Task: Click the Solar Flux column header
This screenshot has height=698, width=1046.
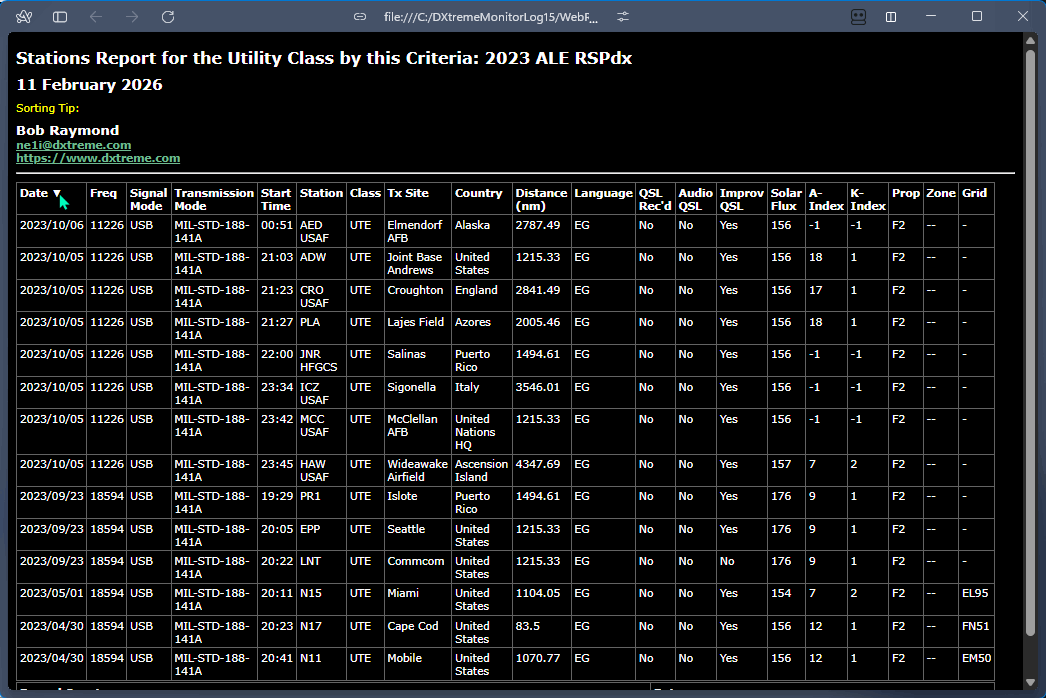Action: (x=786, y=199)
